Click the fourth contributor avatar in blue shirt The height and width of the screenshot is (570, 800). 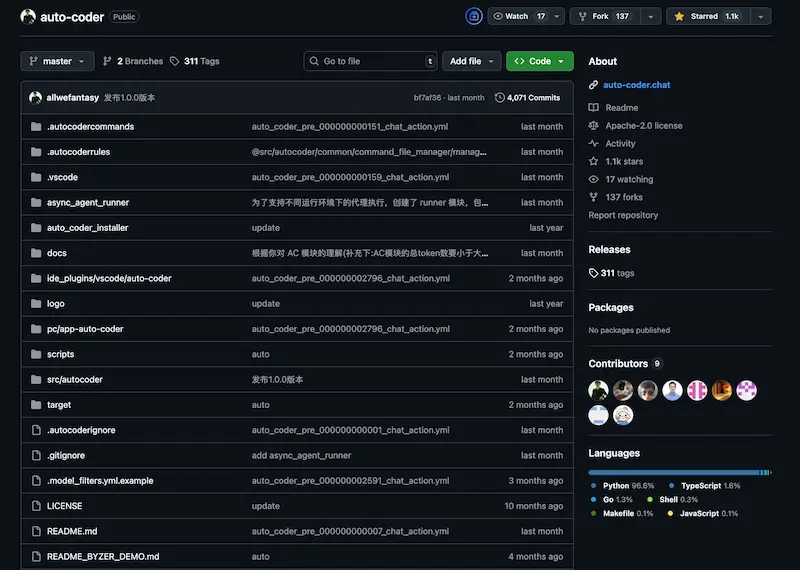coord(672,390)
